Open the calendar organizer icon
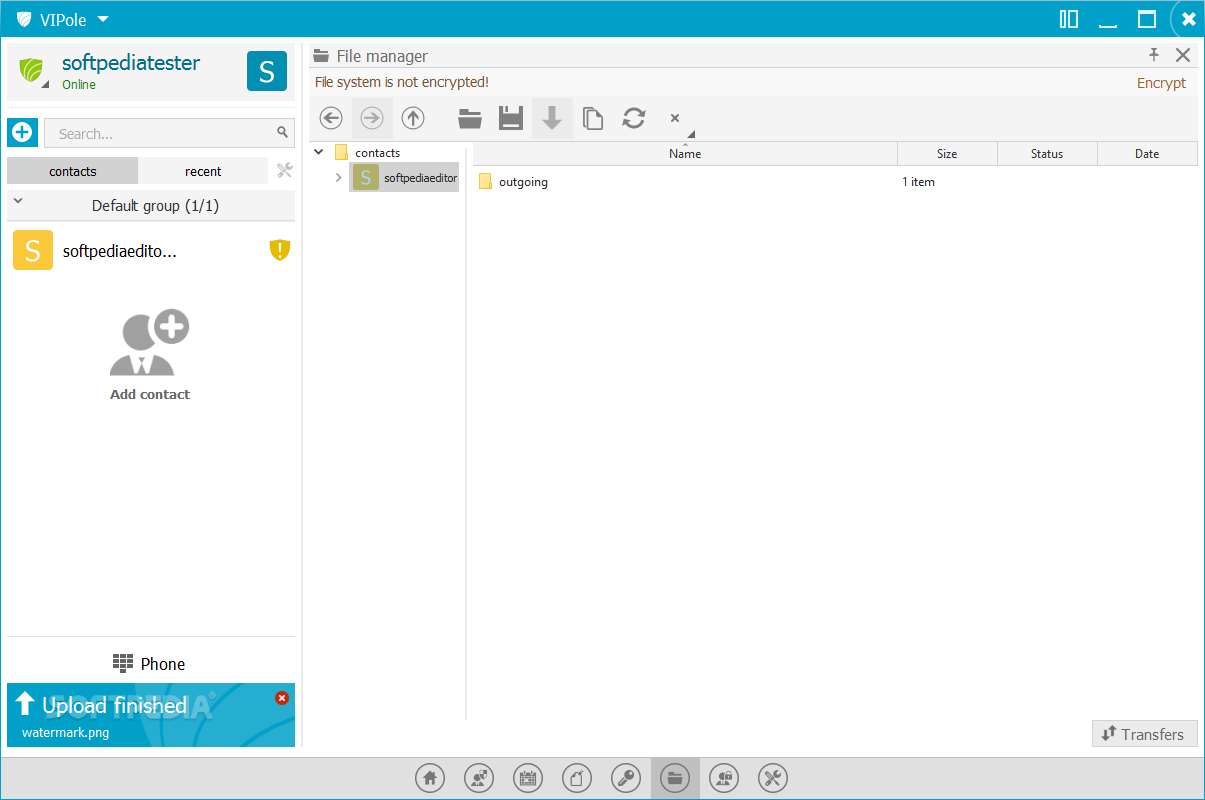 pyautogui.click(x=528, y=777)
